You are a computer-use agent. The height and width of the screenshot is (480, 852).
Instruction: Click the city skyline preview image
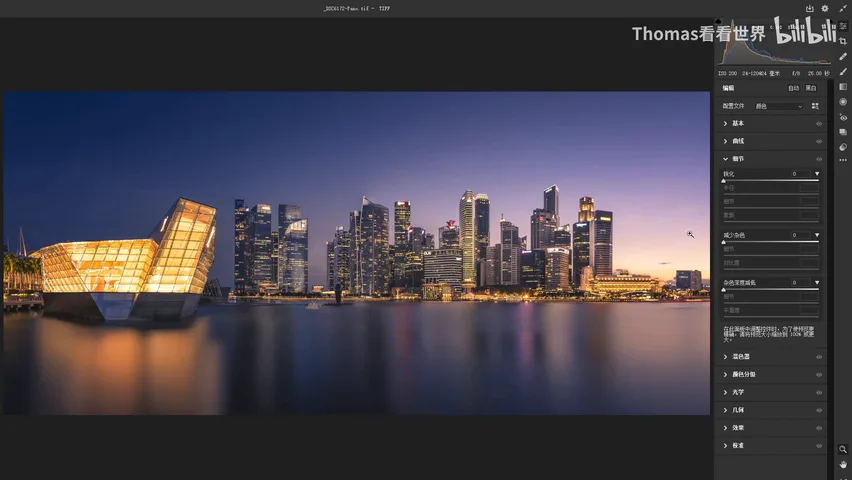click(x=356, y=253)
